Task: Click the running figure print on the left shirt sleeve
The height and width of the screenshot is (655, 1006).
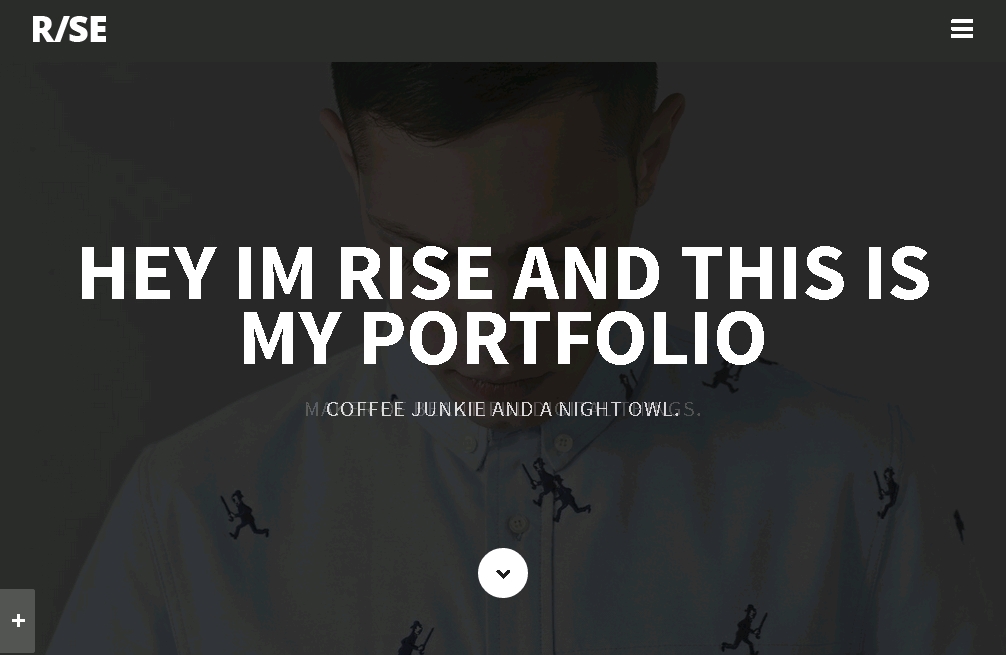Action: (x=244, y=515)
